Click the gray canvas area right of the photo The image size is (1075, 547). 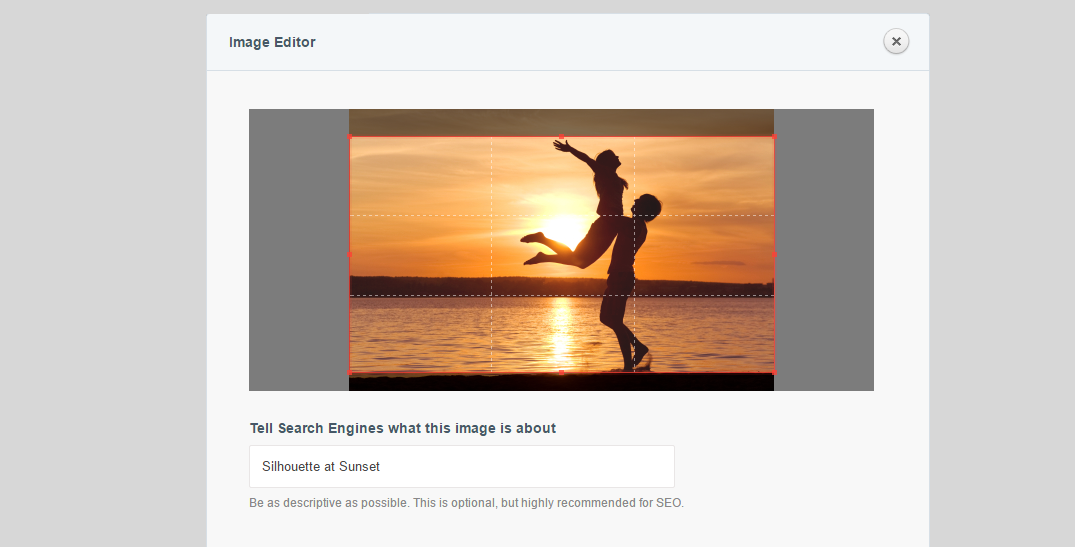823,250
